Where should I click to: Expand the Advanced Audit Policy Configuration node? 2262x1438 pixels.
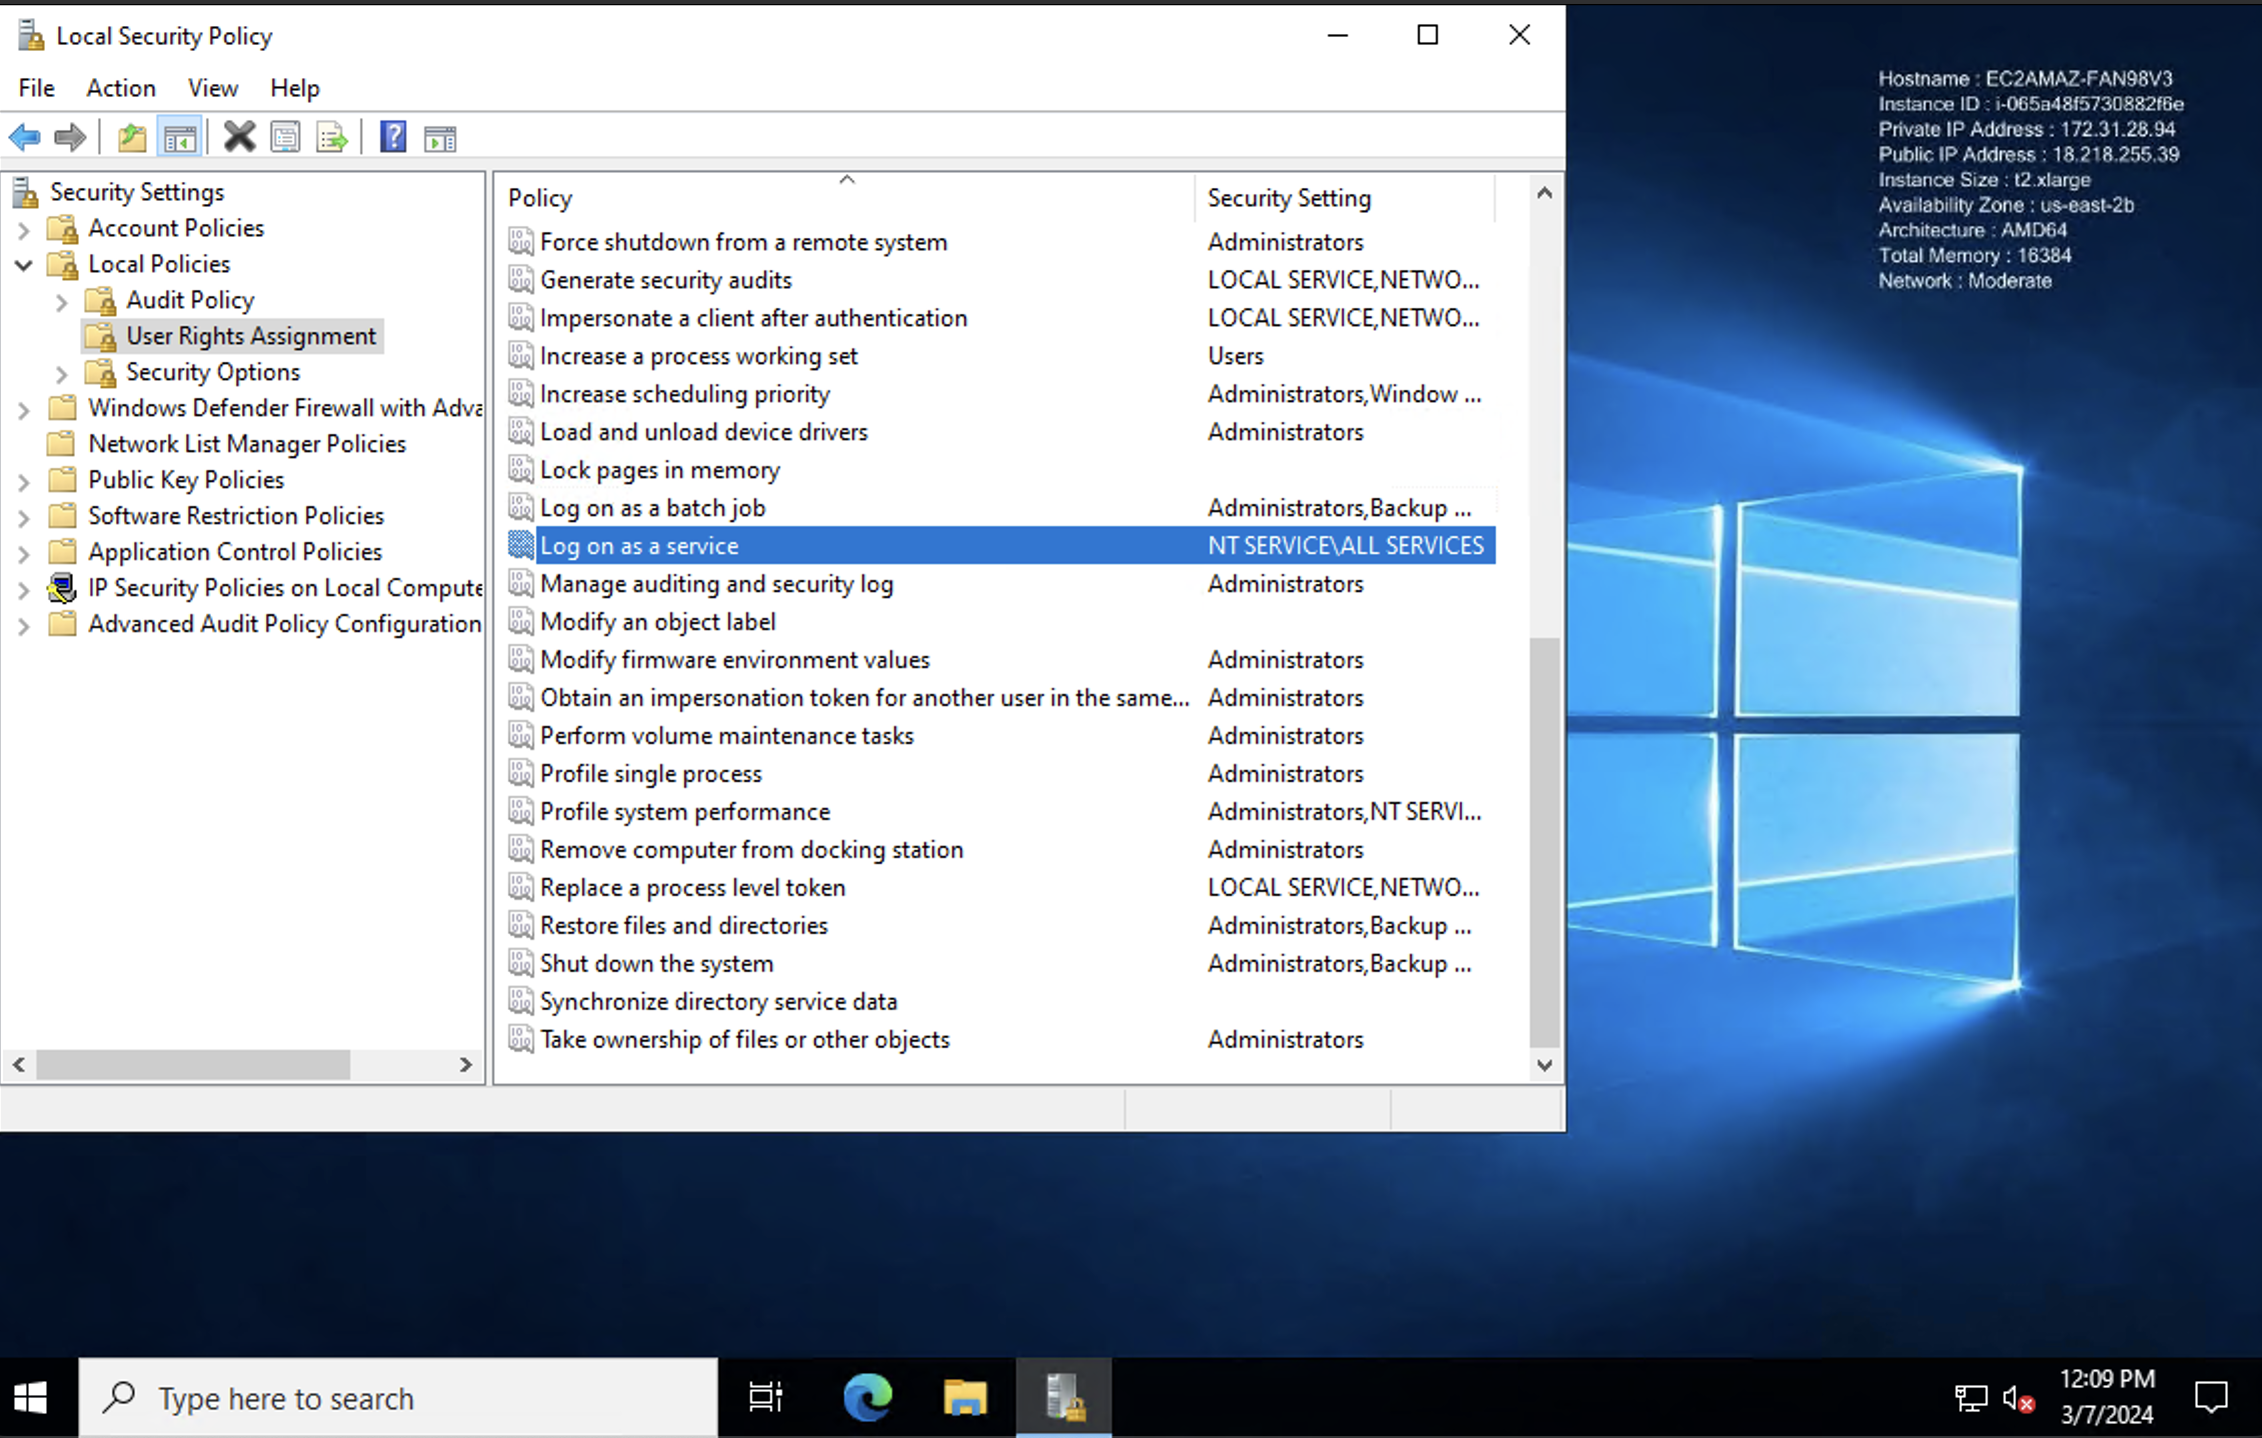click(x=23, y=622)
